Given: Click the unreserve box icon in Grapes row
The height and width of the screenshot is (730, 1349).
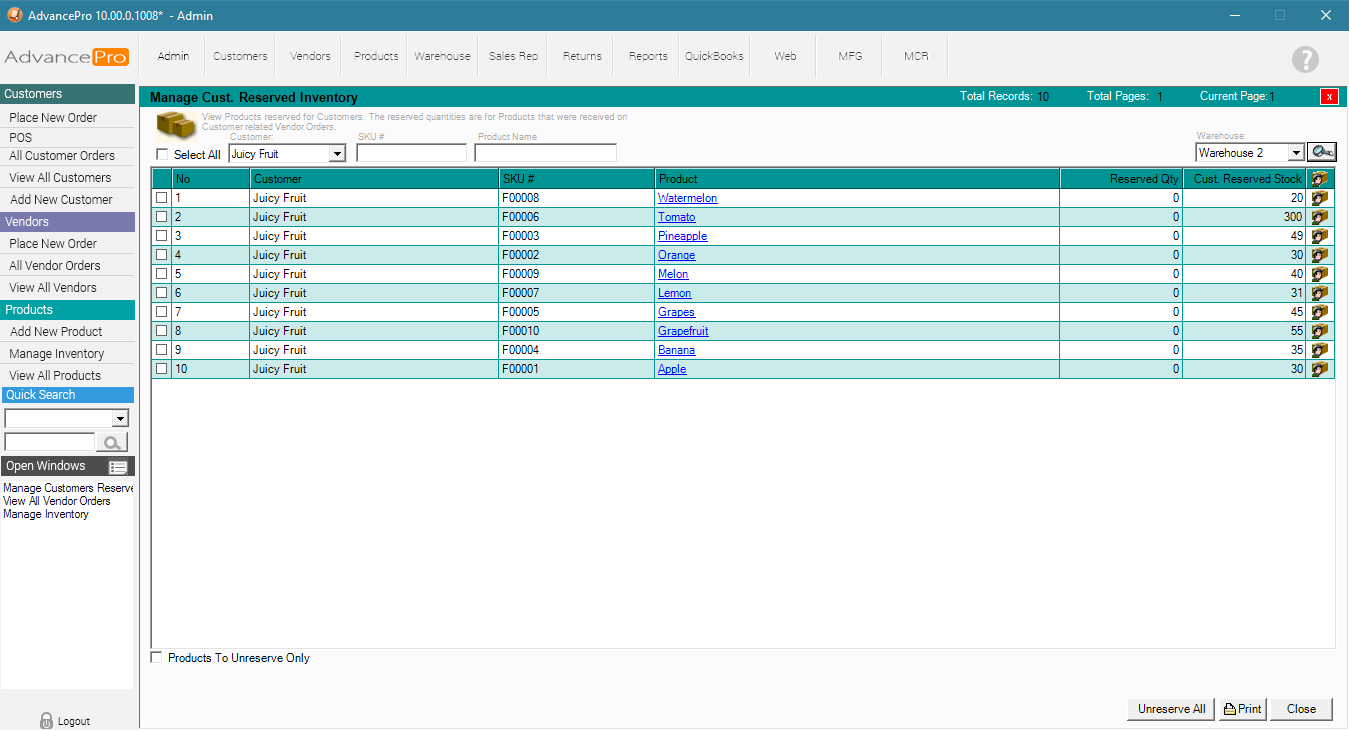Looking at the screenshot, I should pyautogui.click(x=1320, y=312).
